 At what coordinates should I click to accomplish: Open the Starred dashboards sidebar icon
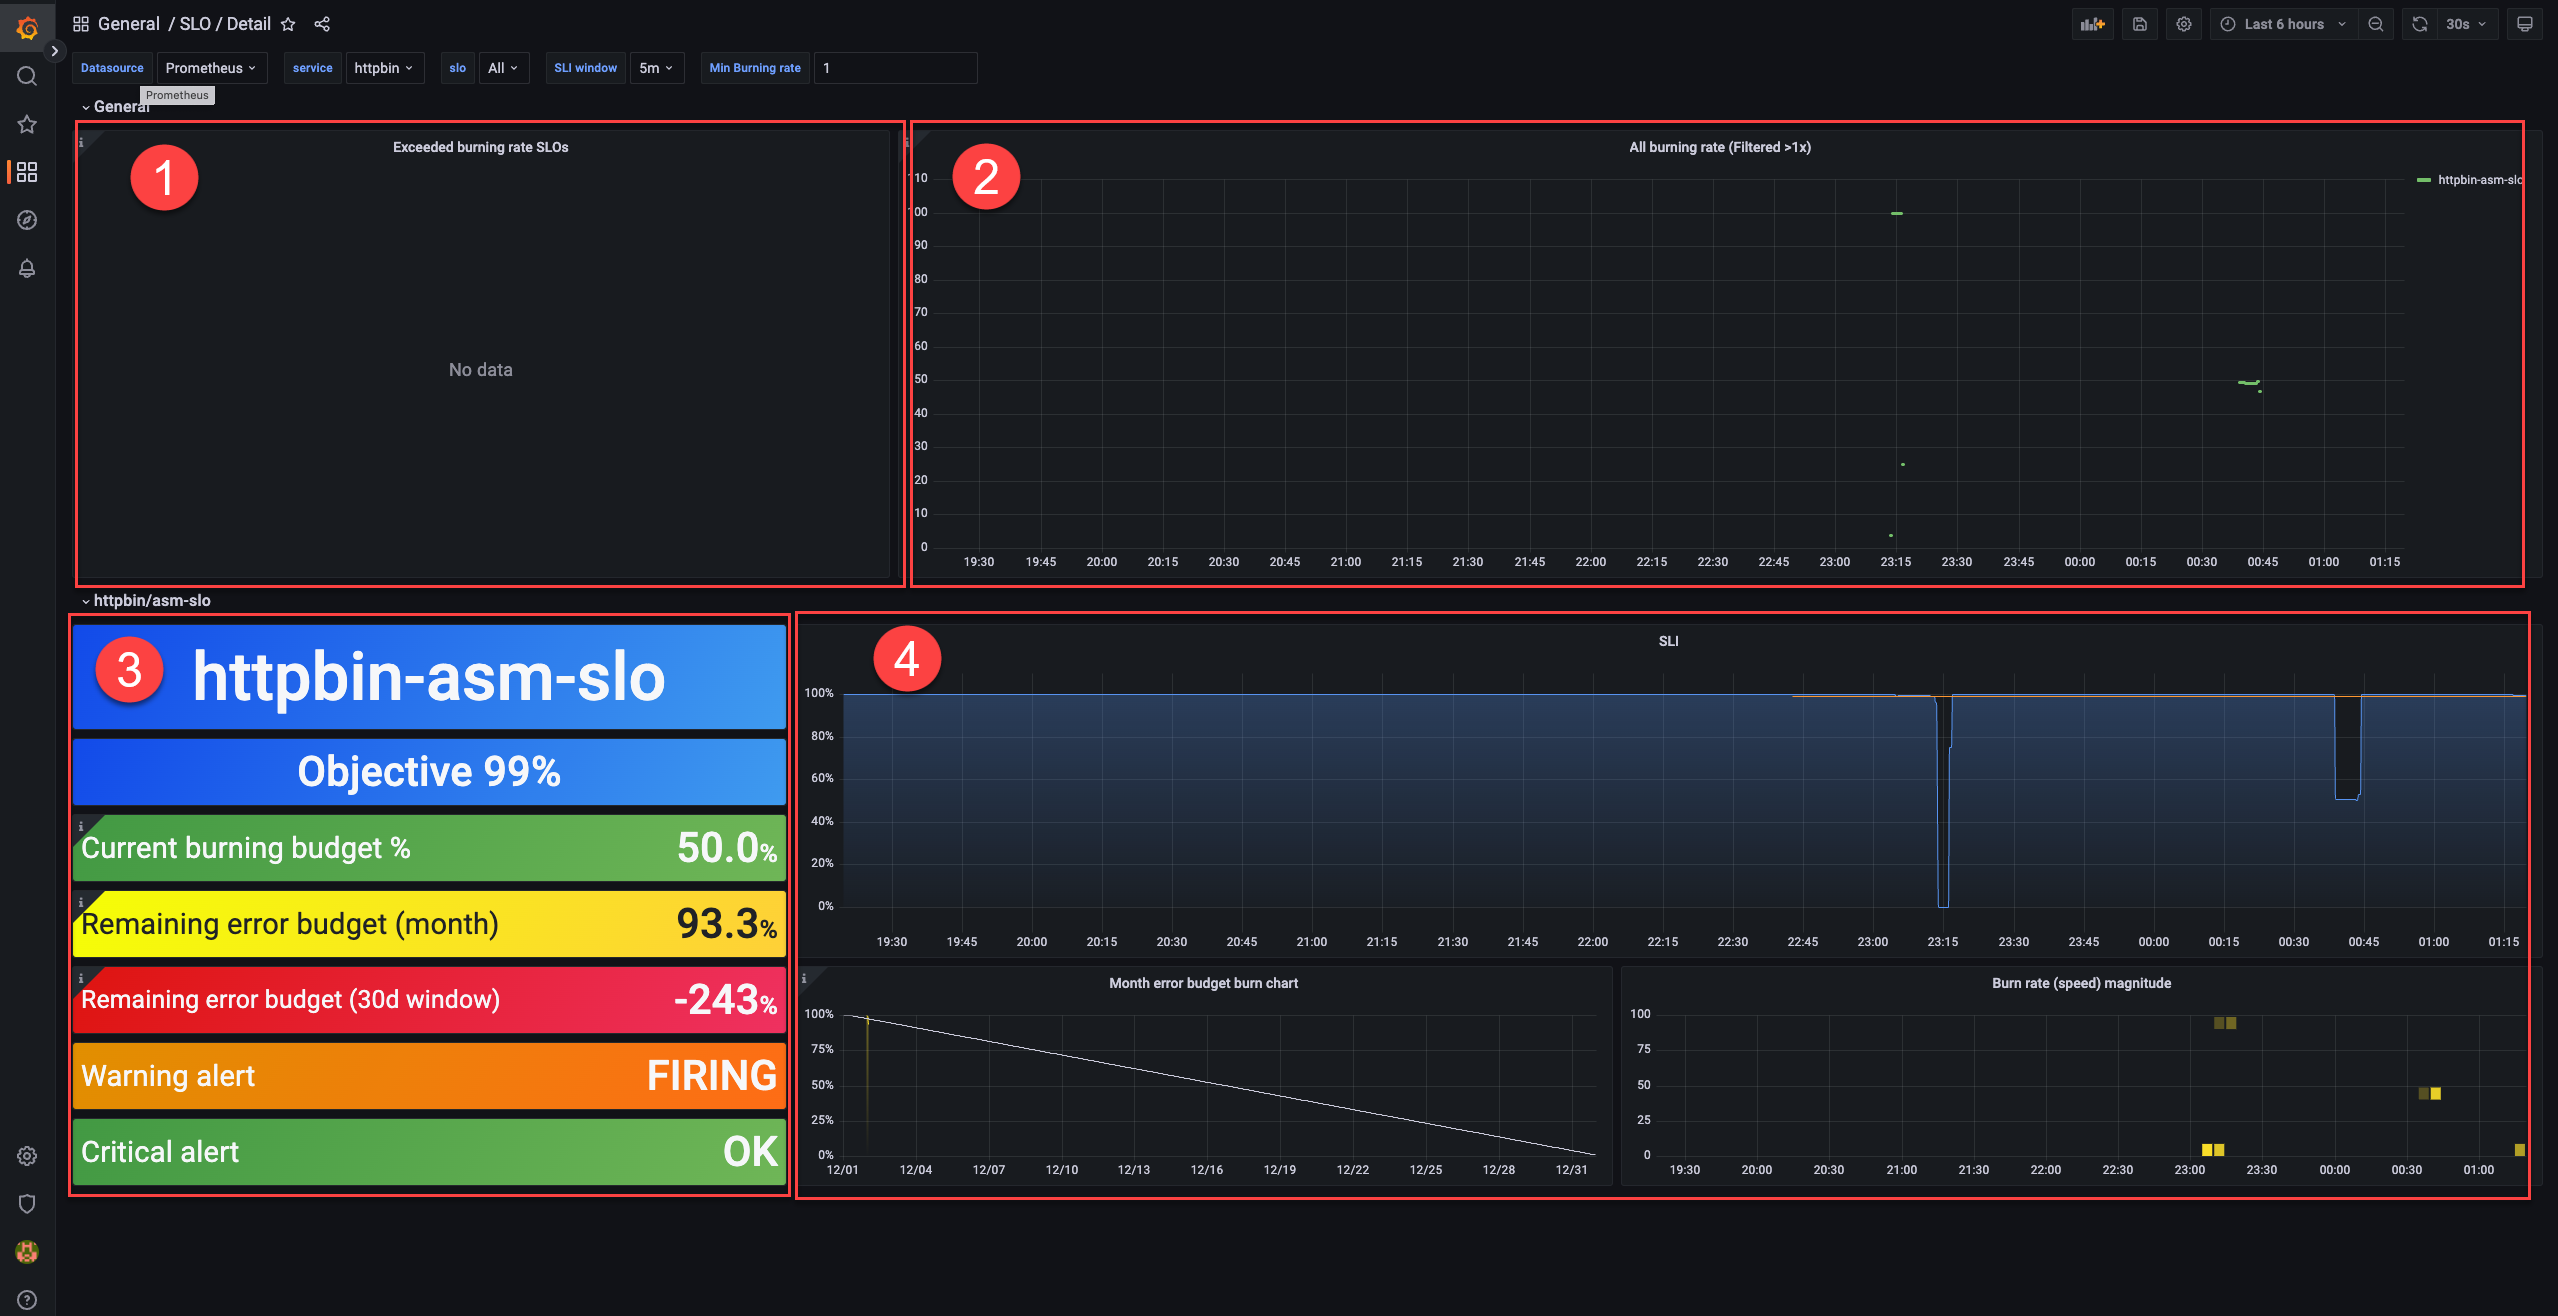coord(27,124)
